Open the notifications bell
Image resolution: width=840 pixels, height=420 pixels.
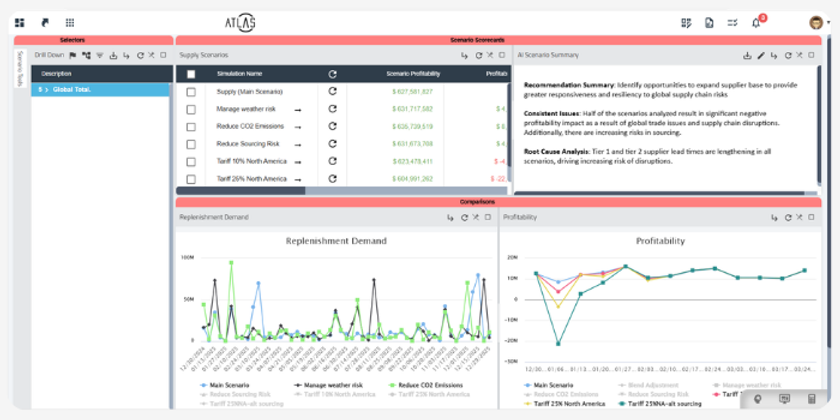point(757,22)
